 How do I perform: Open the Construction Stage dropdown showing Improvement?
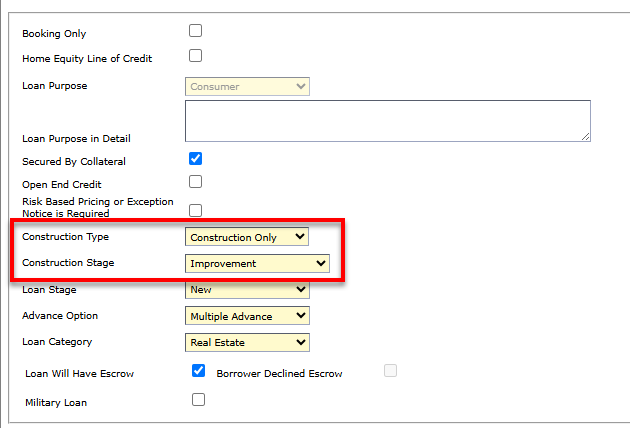[x=257, y=263]
